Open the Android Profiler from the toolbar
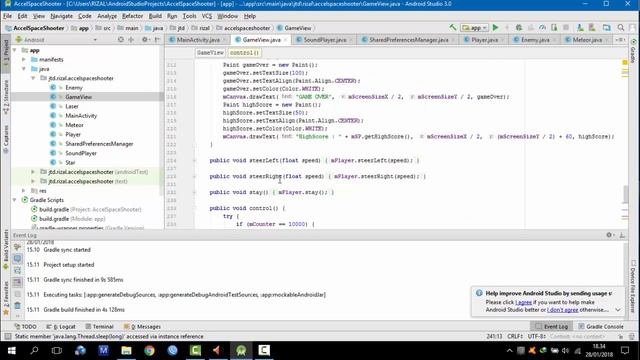640x360 pixels. coord(542,28)
